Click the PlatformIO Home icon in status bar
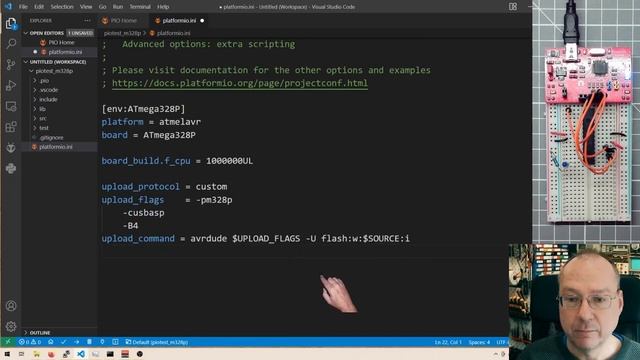Viewport: 640px width, 360px height. tap(51, 342)
